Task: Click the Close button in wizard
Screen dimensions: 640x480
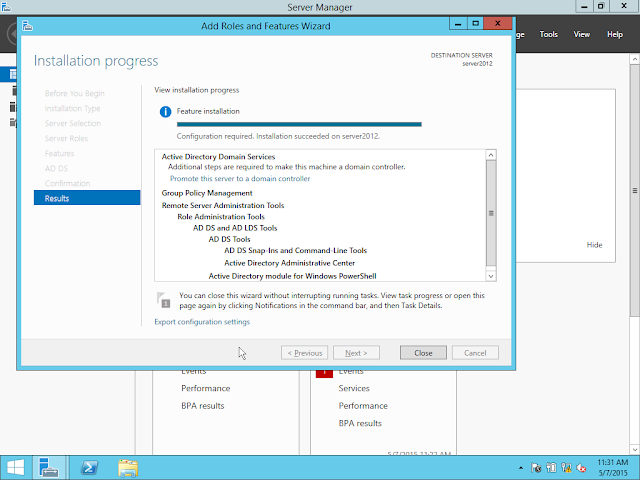Action: click(423, 353)
